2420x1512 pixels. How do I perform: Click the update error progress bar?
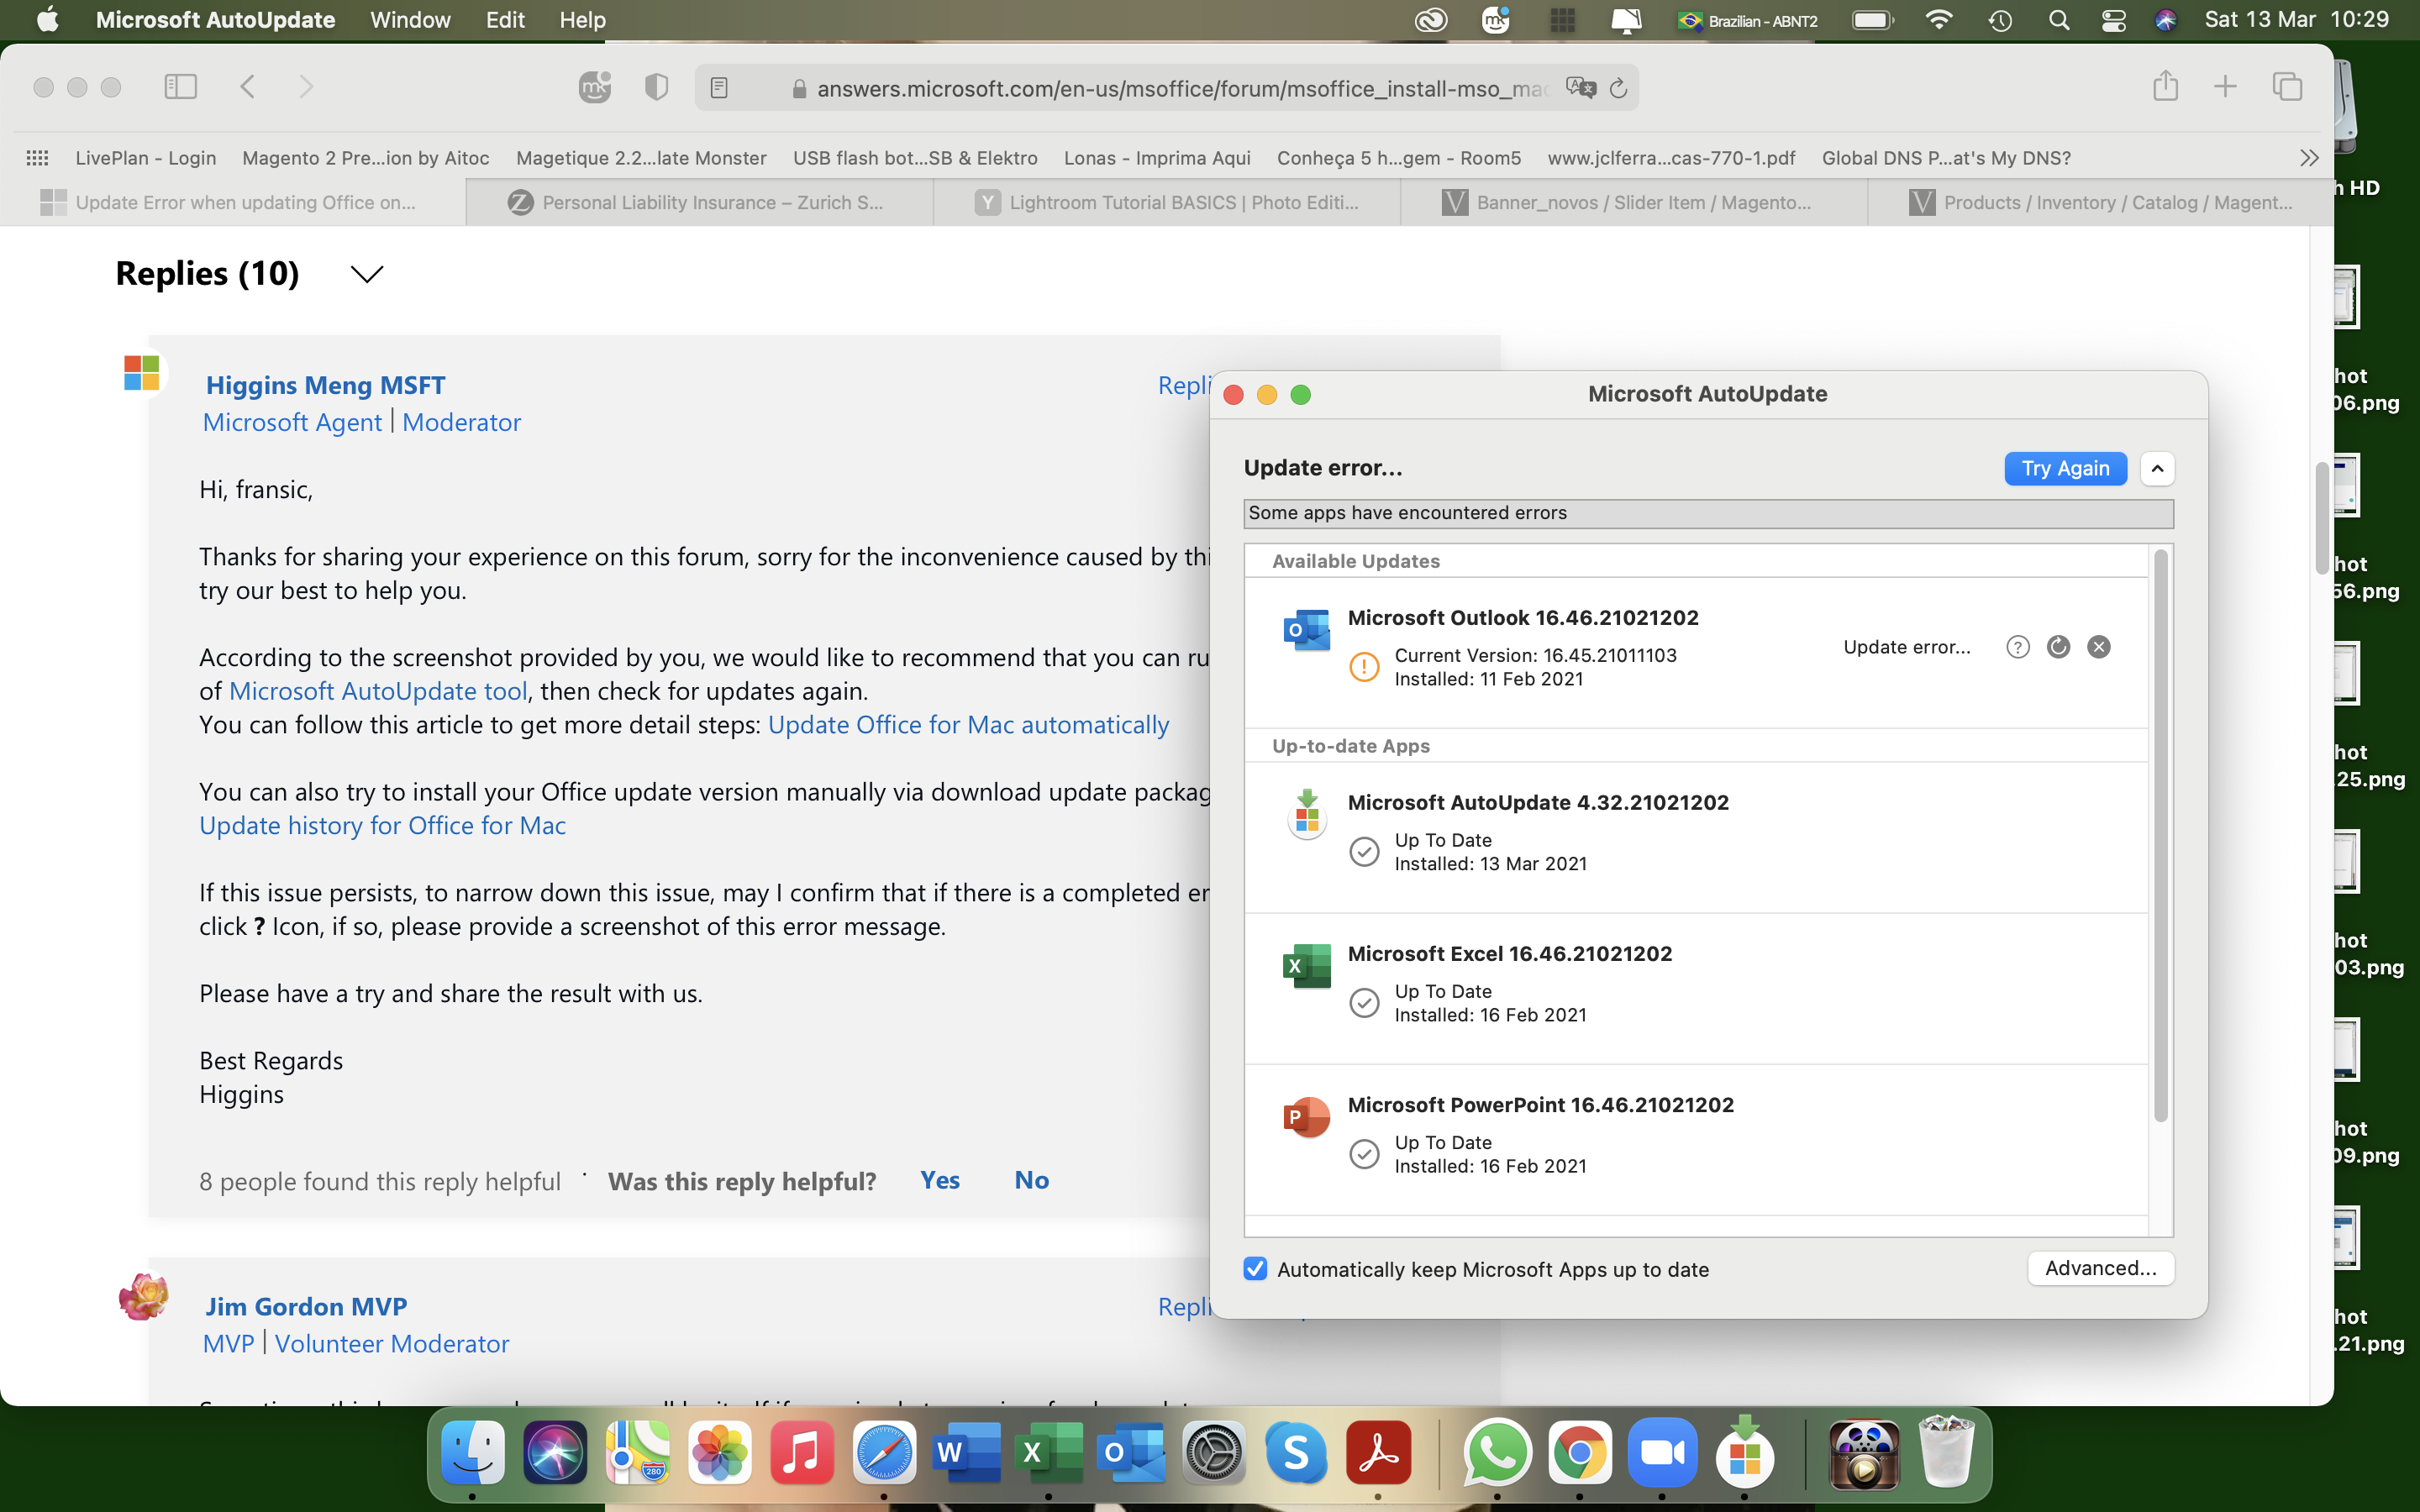(x=1708, y=514)
